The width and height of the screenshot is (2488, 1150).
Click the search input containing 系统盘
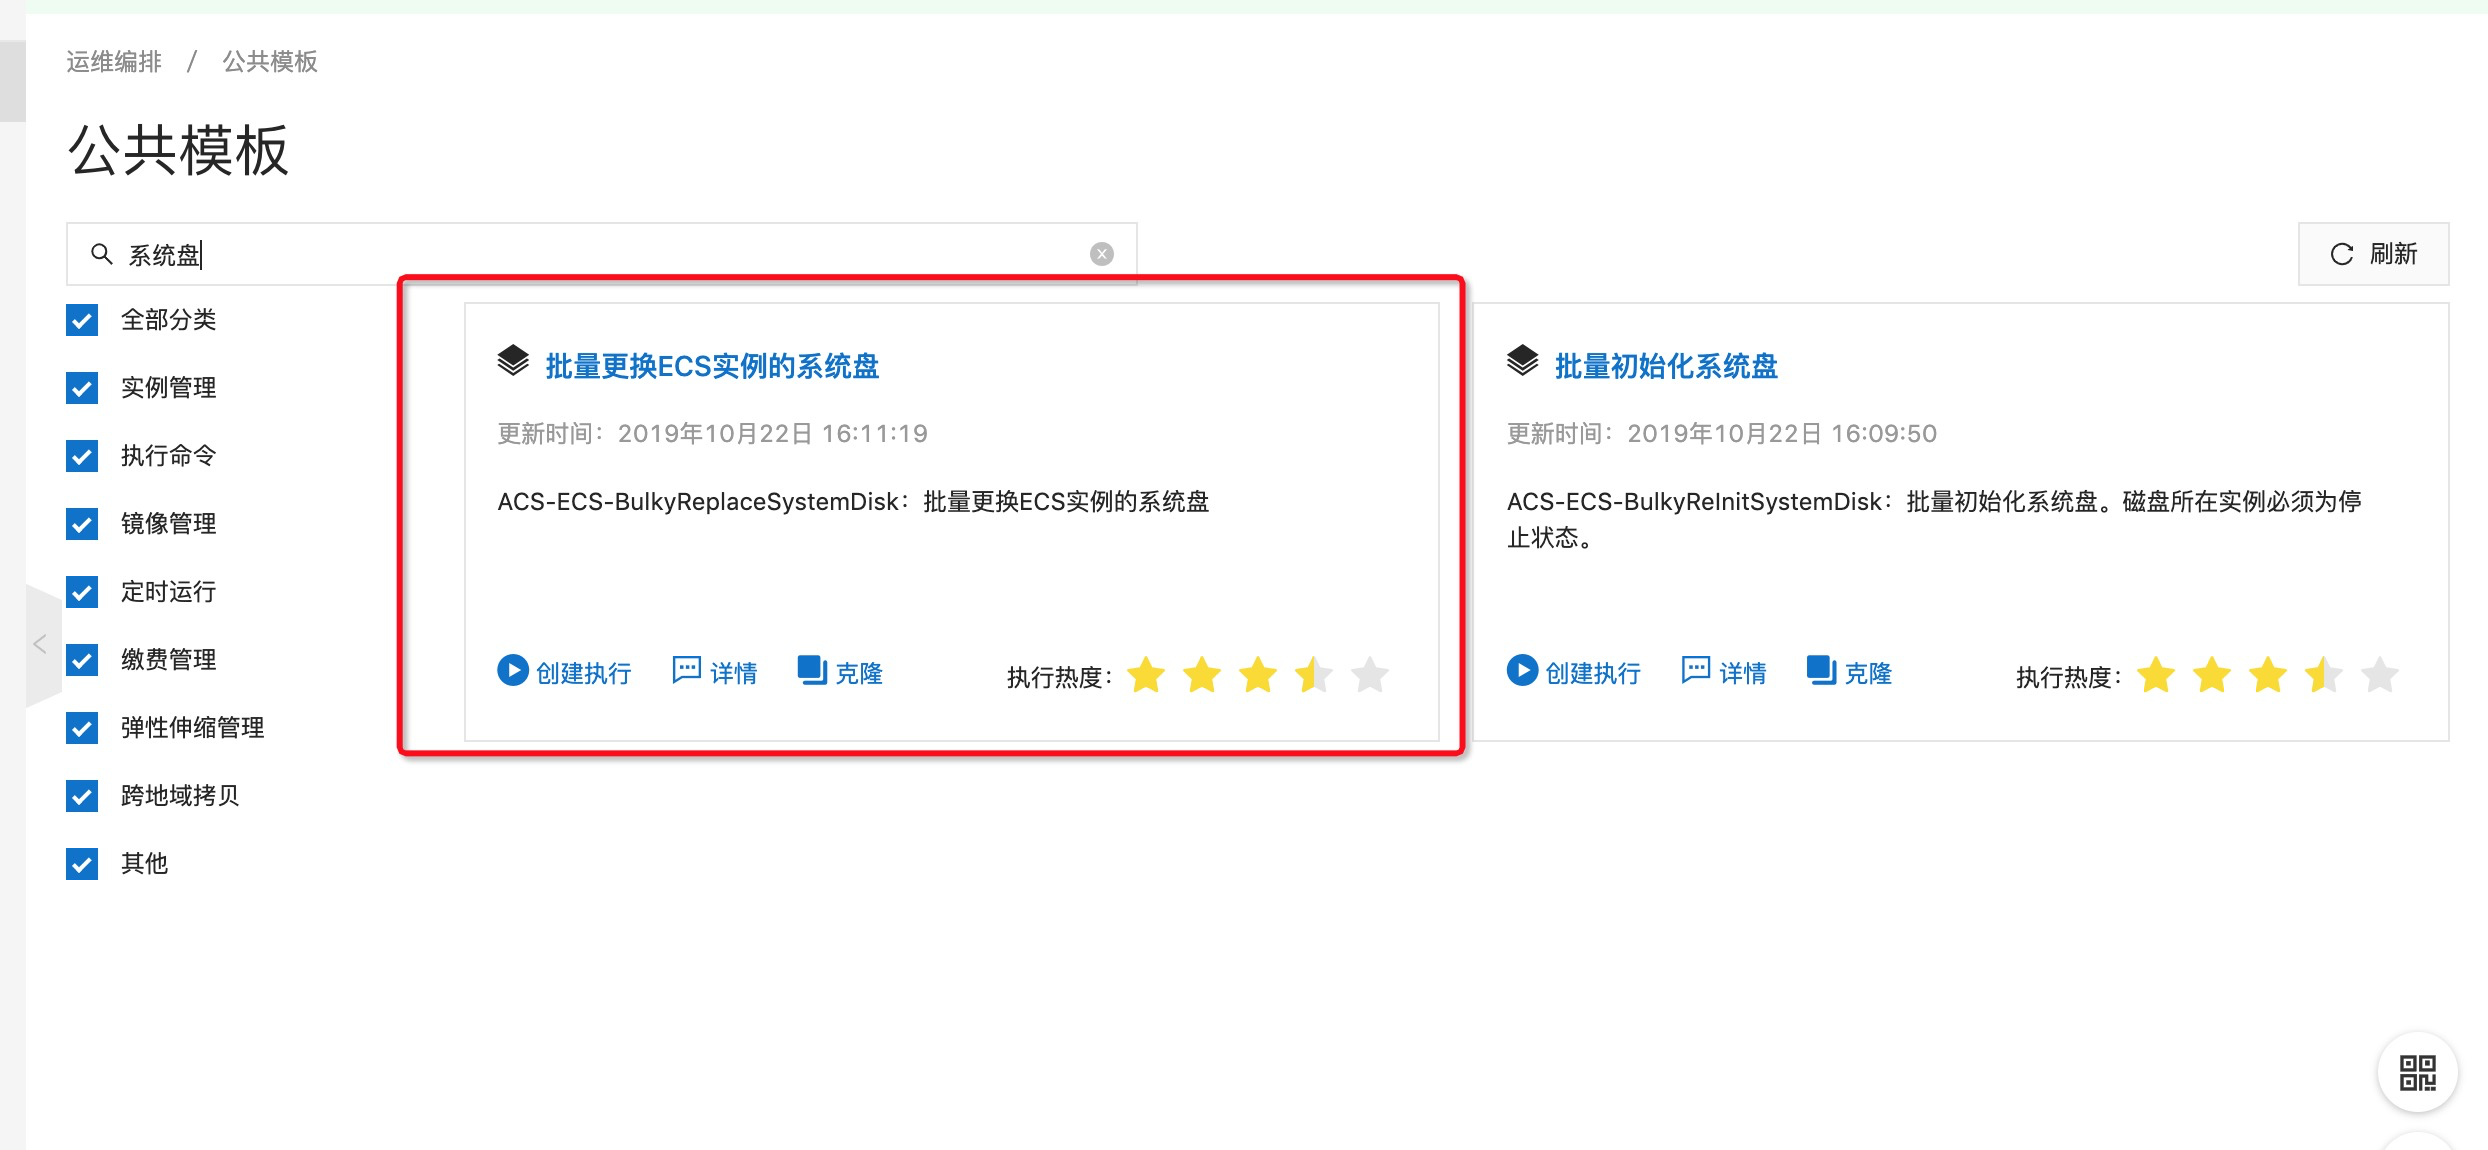601,254
